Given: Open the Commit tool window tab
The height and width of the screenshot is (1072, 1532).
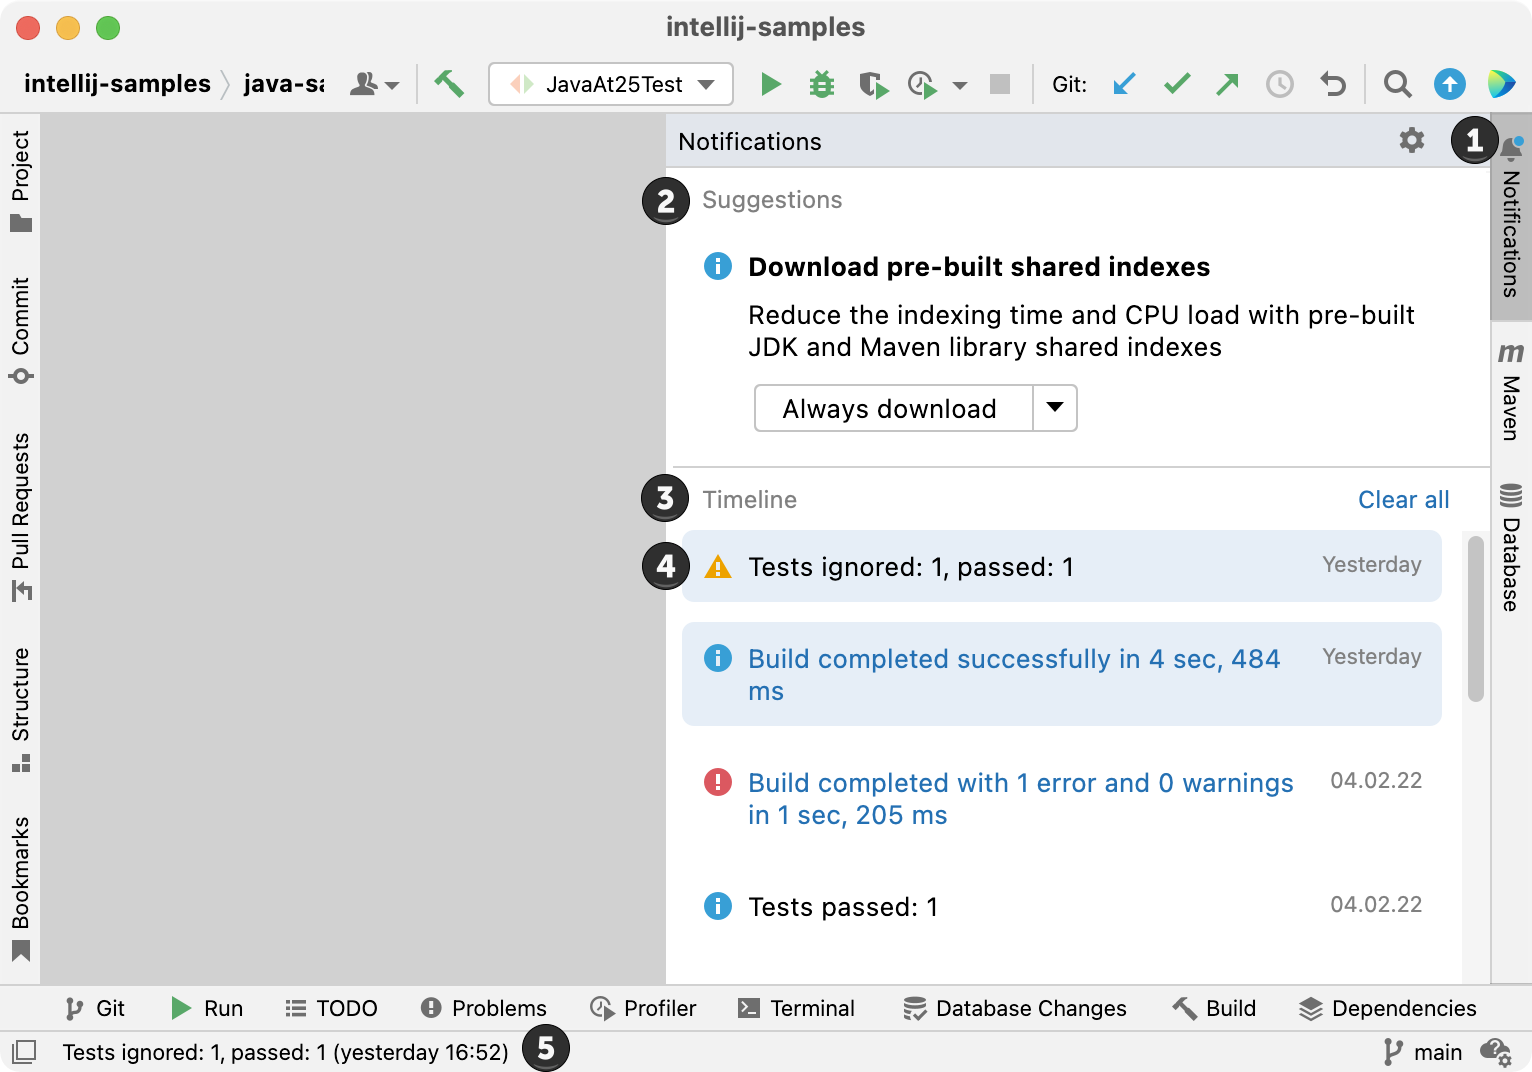Looking at the screenshot, I should tap(21, 331).
